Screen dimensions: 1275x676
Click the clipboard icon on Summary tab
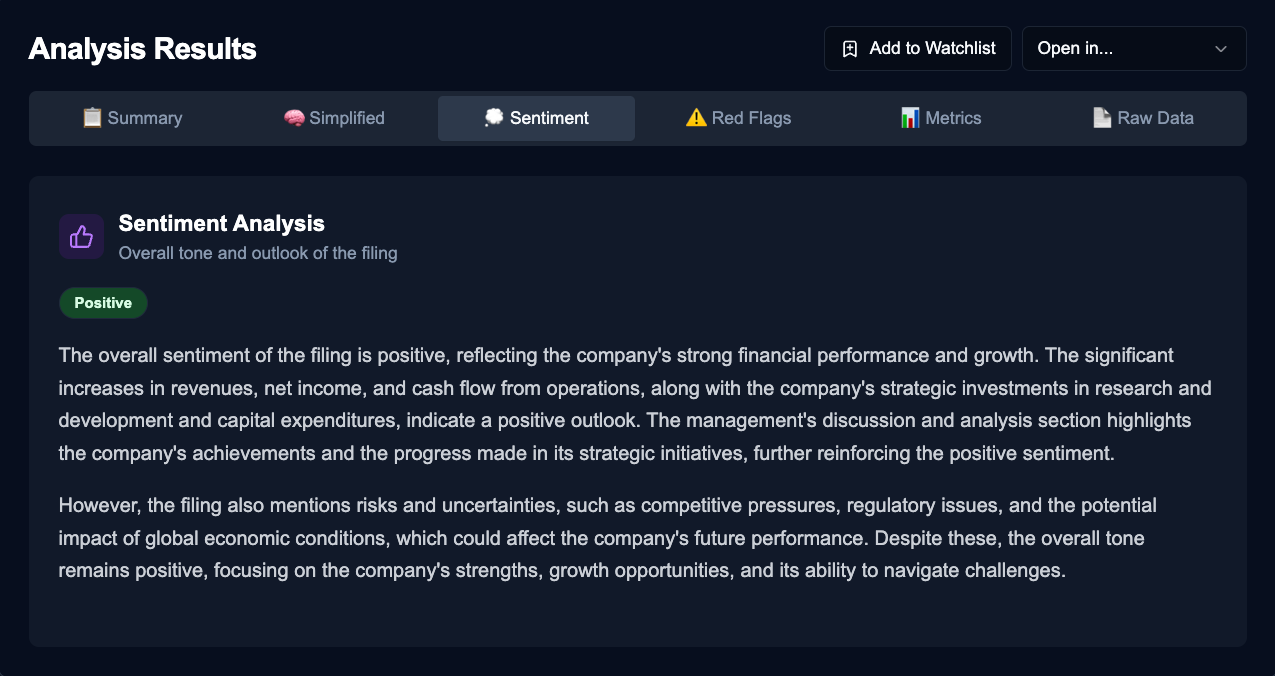click(91, 117)
